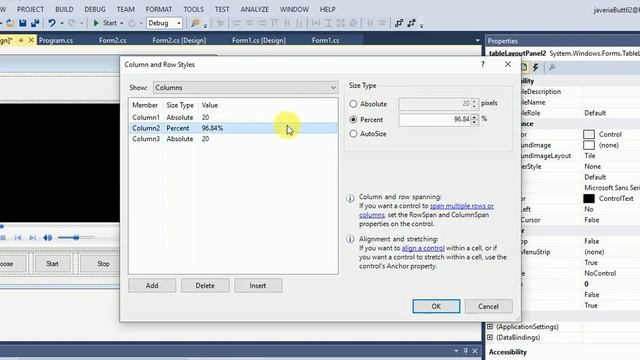The height and width of the screenshot is (360, 640).
Task: Open the Show Columns dropdown
Action: [x=246, y=88]
